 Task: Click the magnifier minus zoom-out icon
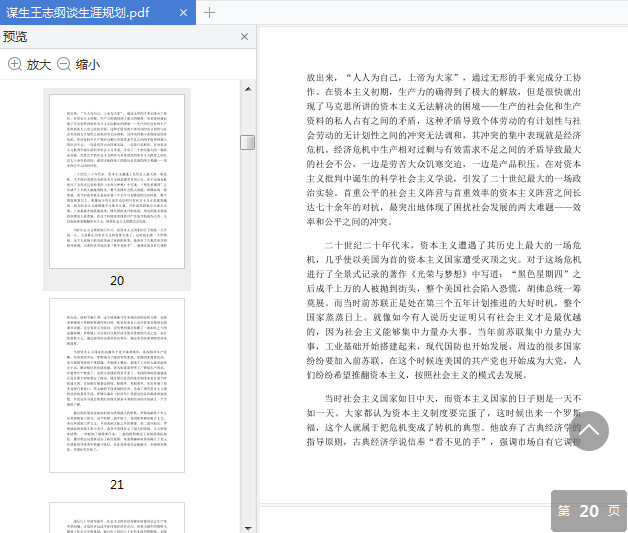[64, 64]
